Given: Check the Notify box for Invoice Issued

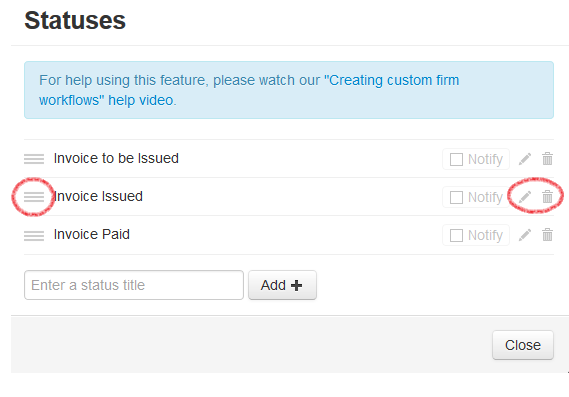Looking at the screenshot, I should (x=456, y=197).
